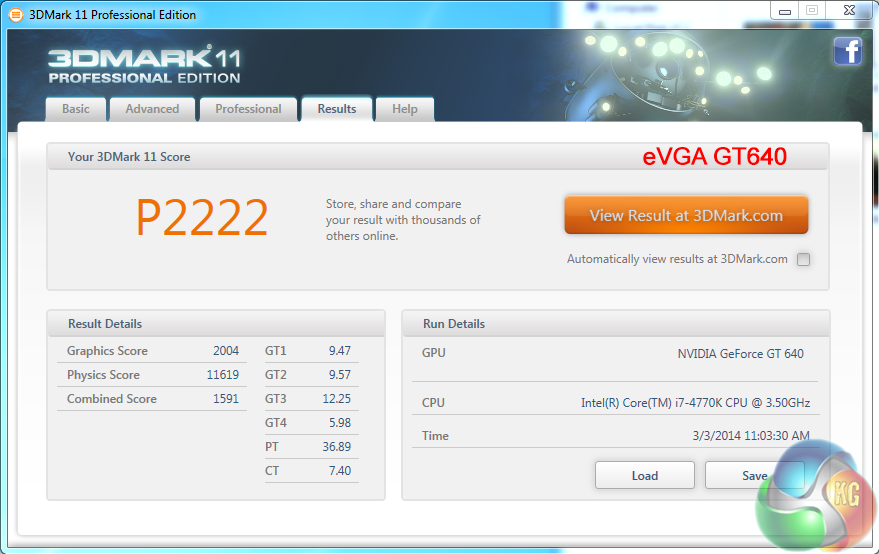Select the Physics Score value 11619
Image resolution: width=879 pixels, height=554 pixels.
click(223, 375)
